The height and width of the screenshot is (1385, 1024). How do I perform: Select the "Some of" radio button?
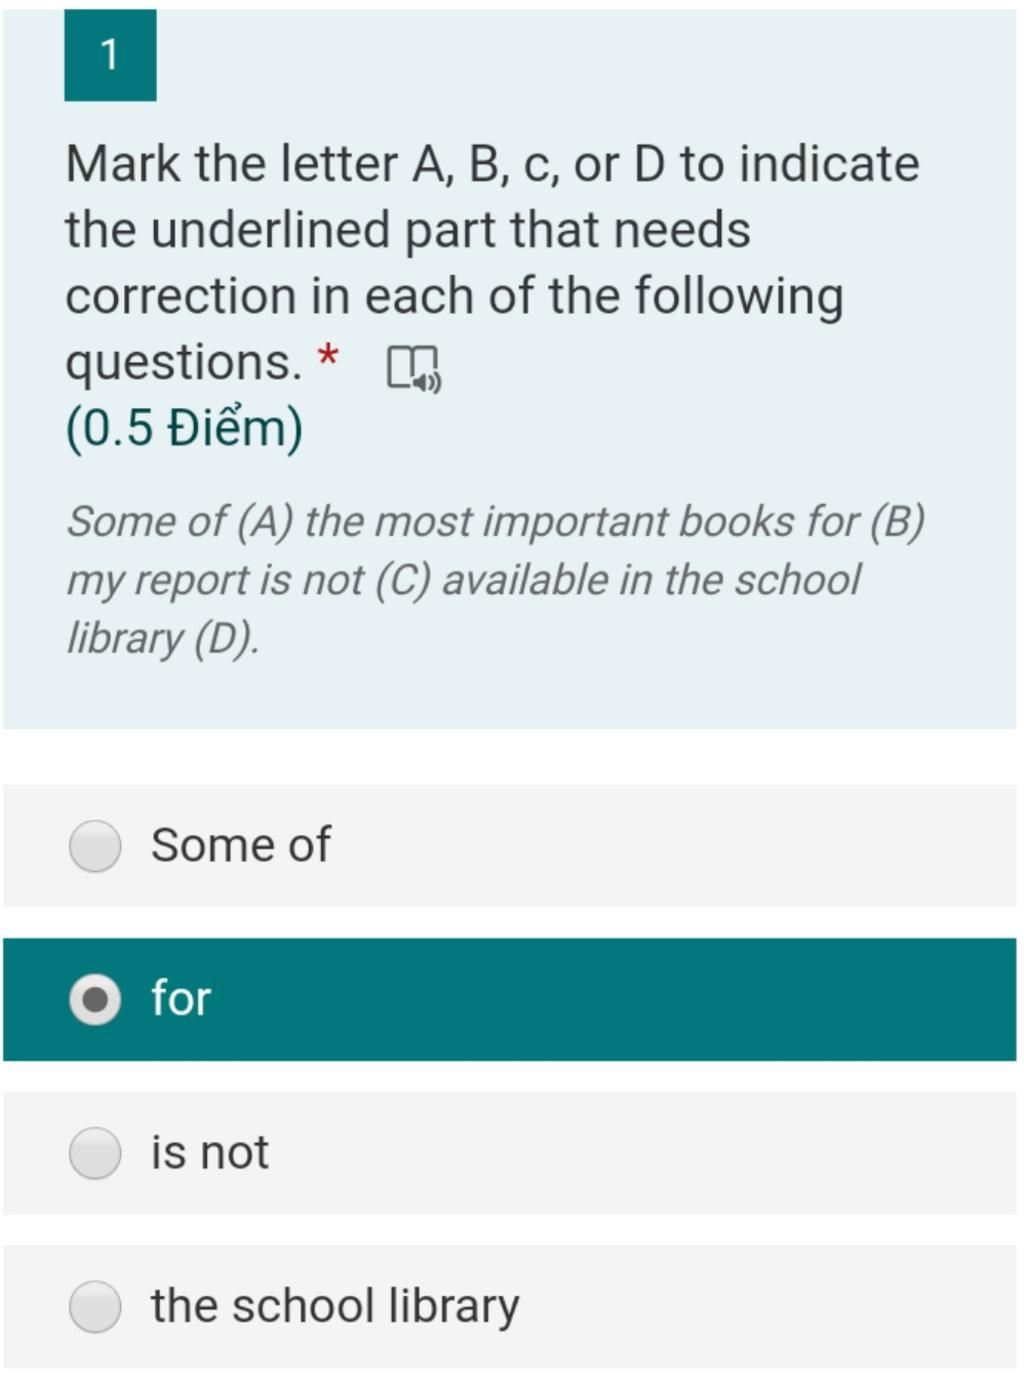[x=95, y=846]
